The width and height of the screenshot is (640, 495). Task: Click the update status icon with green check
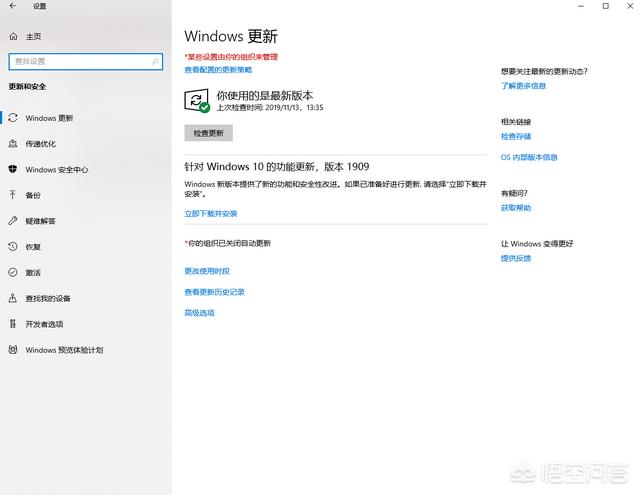pos(197,100)
